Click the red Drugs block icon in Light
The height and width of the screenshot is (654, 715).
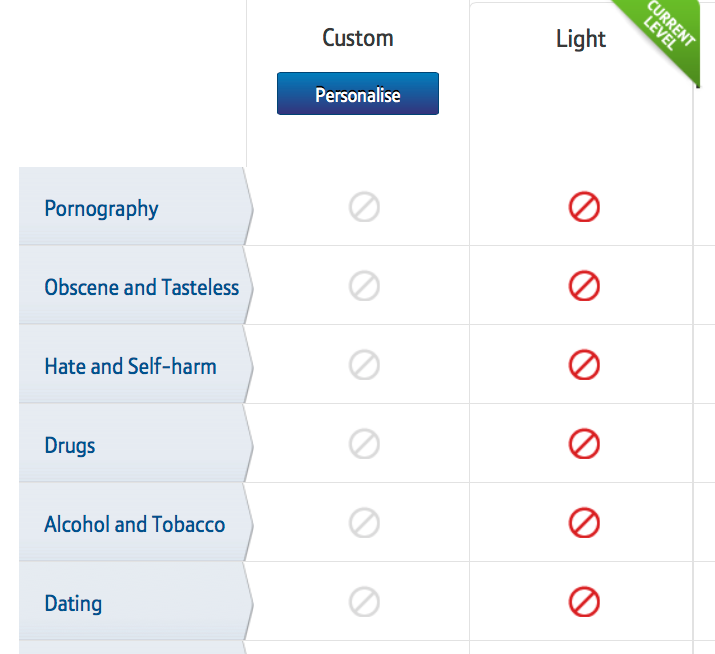tap(584, 444)
